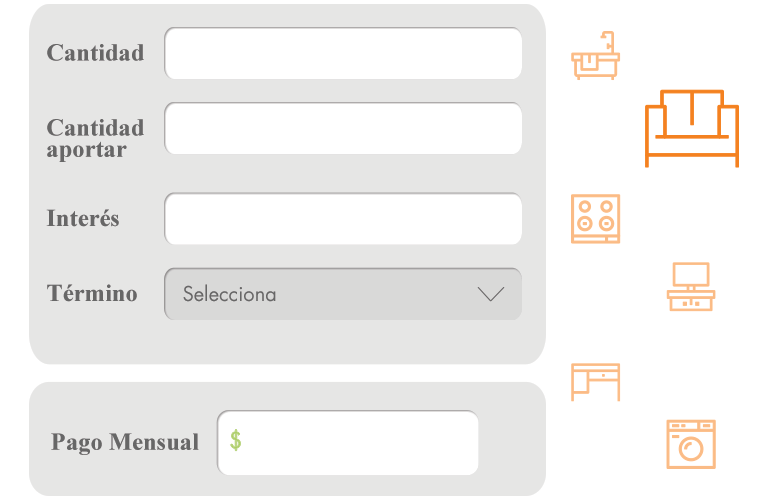The height and width of the screenshot is (500, 770).
Task: Click the desk with drawers icon
Action: [595, 381]
